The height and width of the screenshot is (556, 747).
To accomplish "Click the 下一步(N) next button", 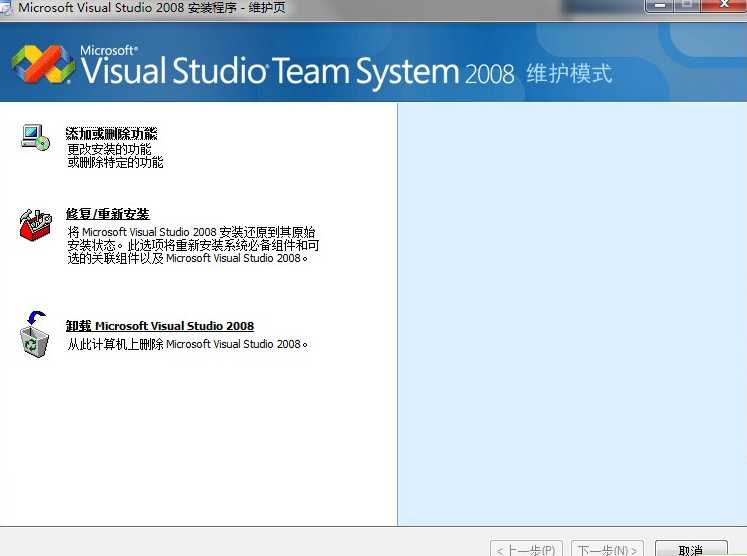I will pos(607,548).
